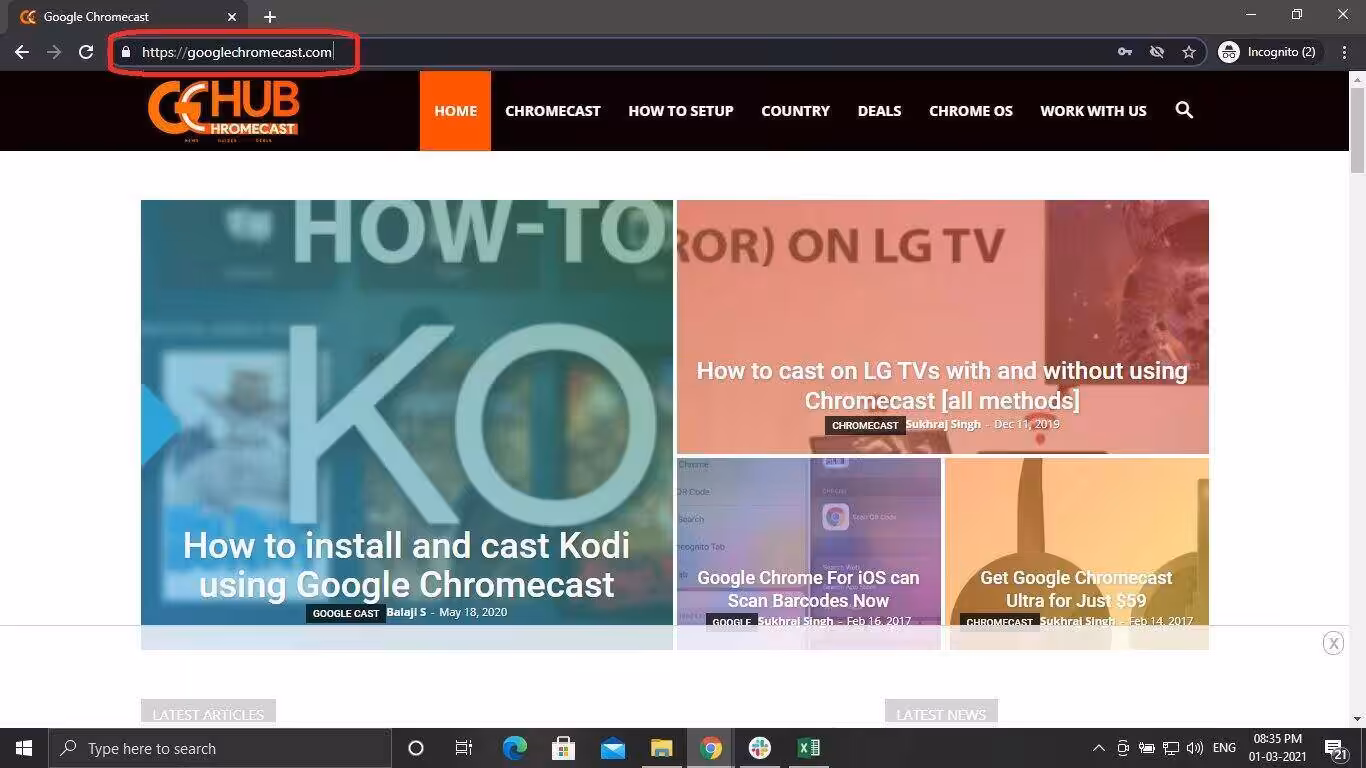Open the Kodi Chromecast article link
Viewport: 1366px width, 768px height.
[x=406, y=564]
